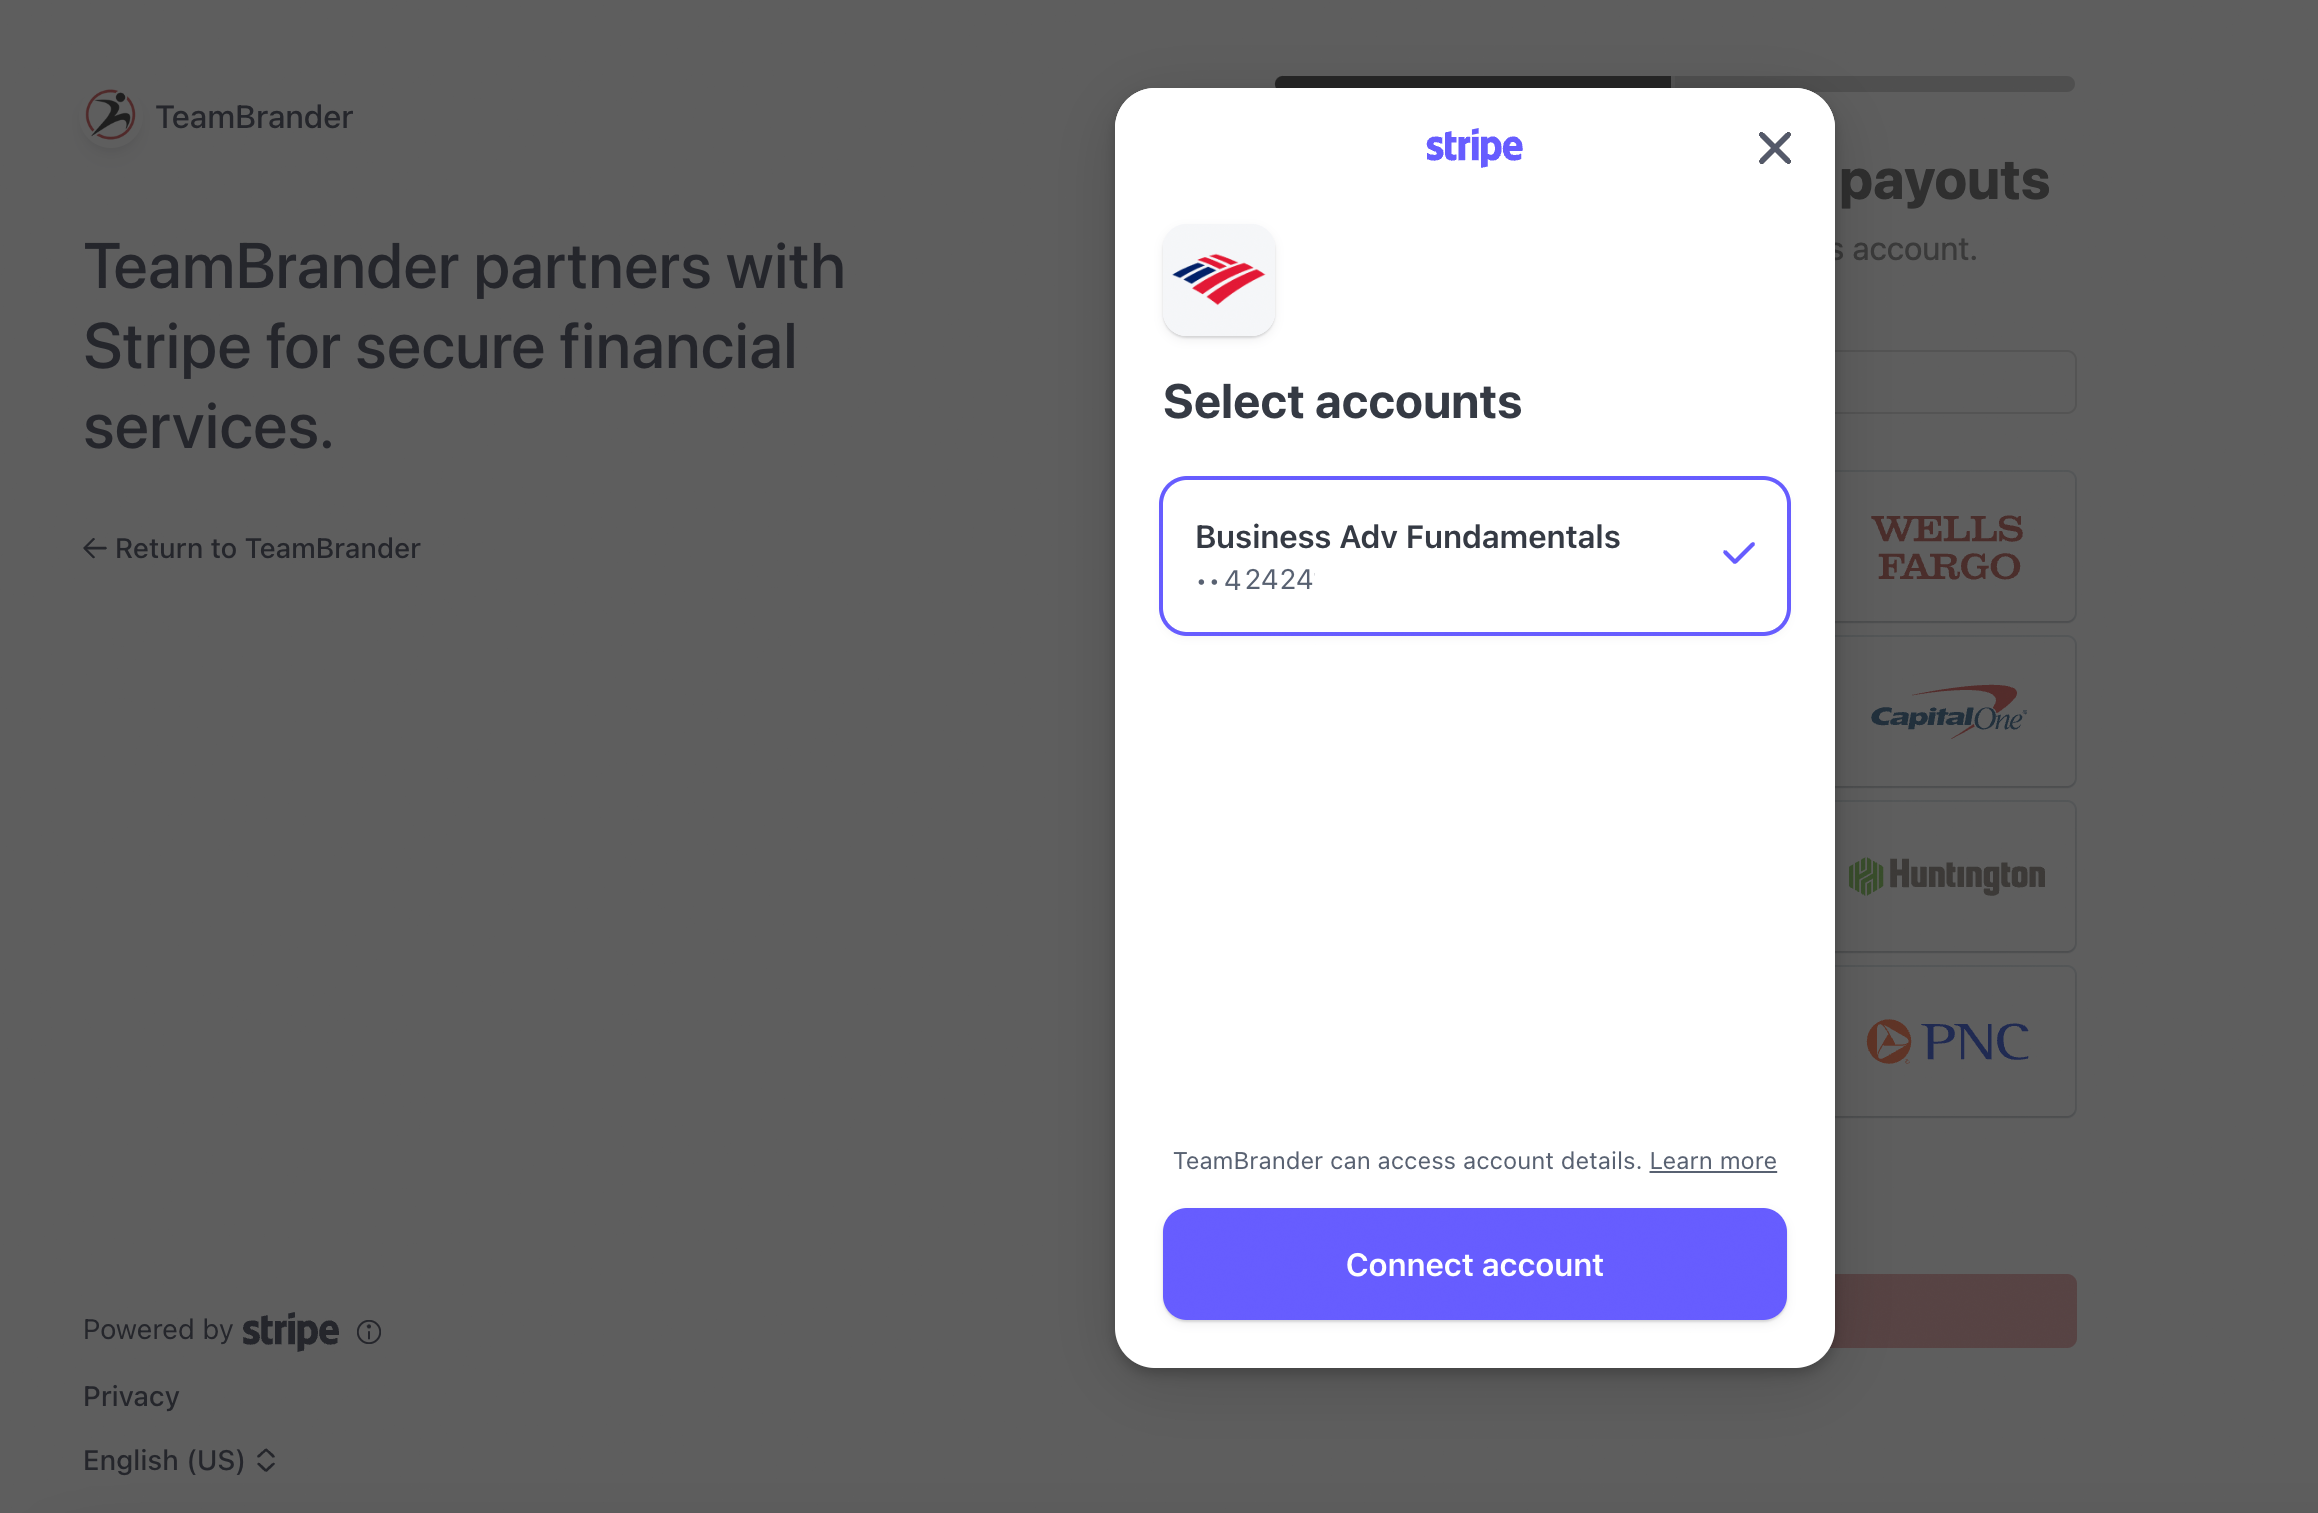Close the Stripe modal dialog

point(1774,148)
